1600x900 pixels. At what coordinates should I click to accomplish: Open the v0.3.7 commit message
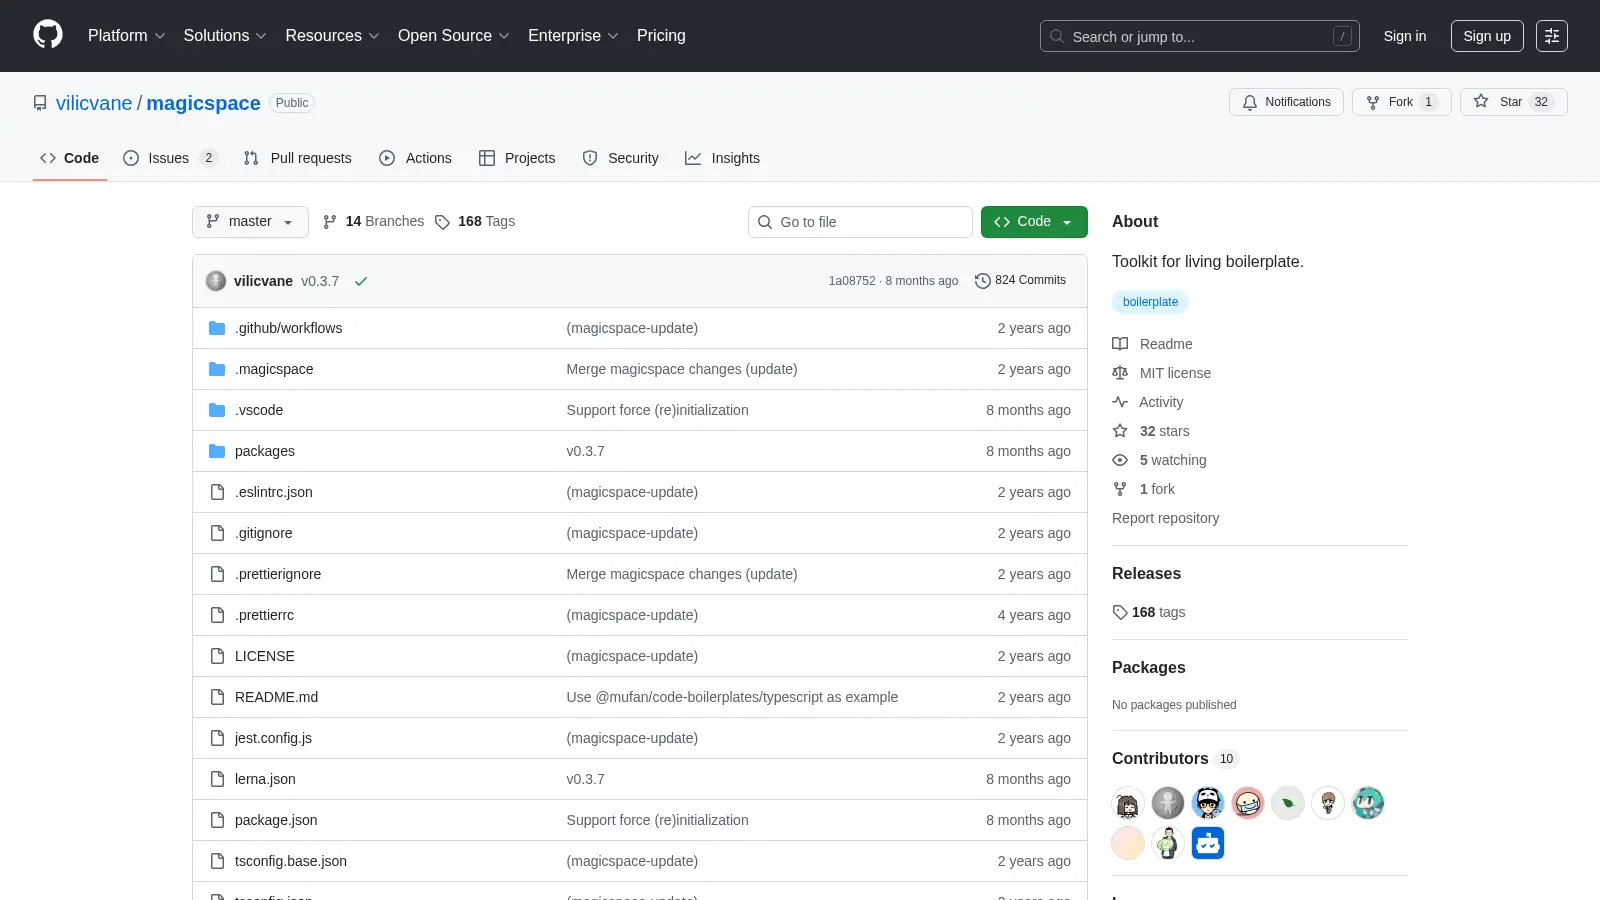click(x=320, y=281)
